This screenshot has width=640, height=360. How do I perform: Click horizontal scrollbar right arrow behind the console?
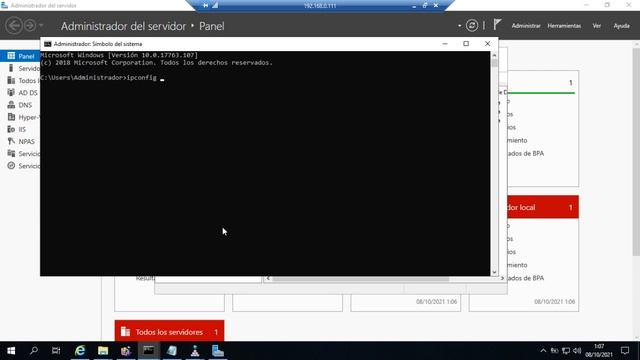coord(502,278)
